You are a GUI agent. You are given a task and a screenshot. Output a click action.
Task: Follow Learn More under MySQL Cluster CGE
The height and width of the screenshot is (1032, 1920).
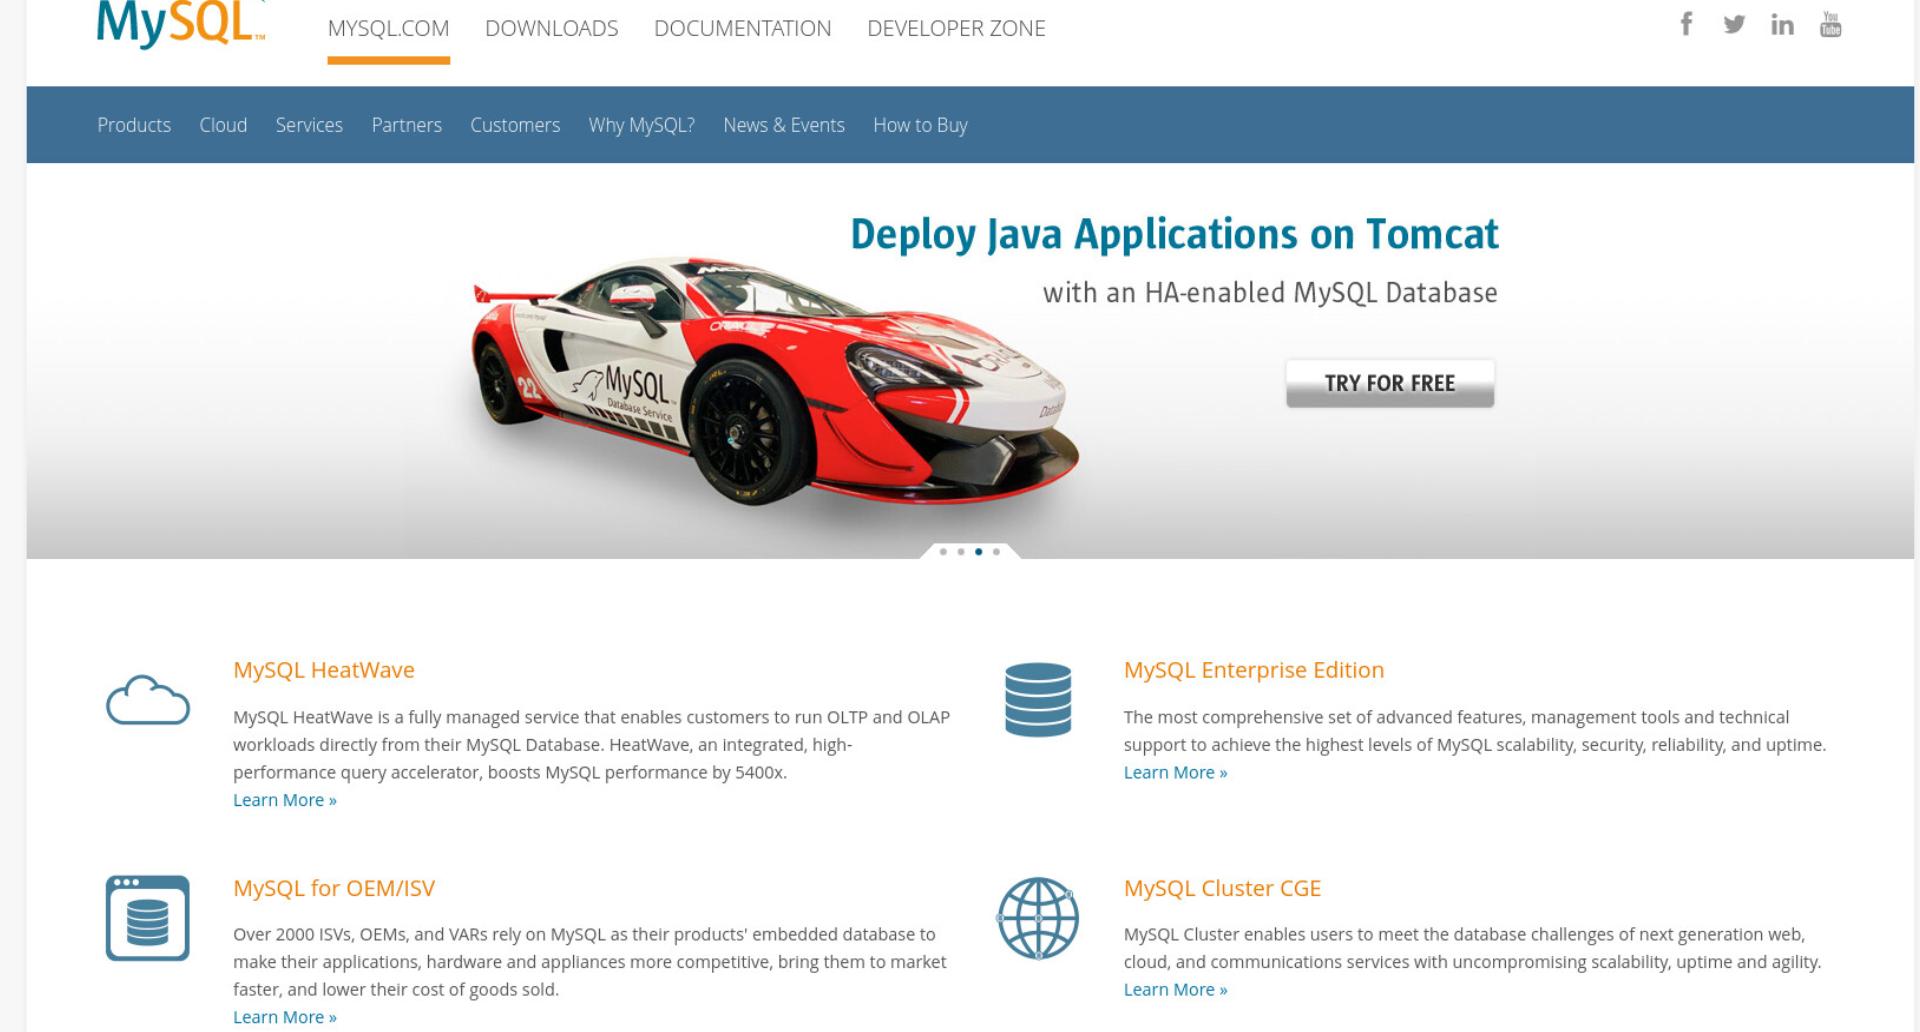point(1175,989)
